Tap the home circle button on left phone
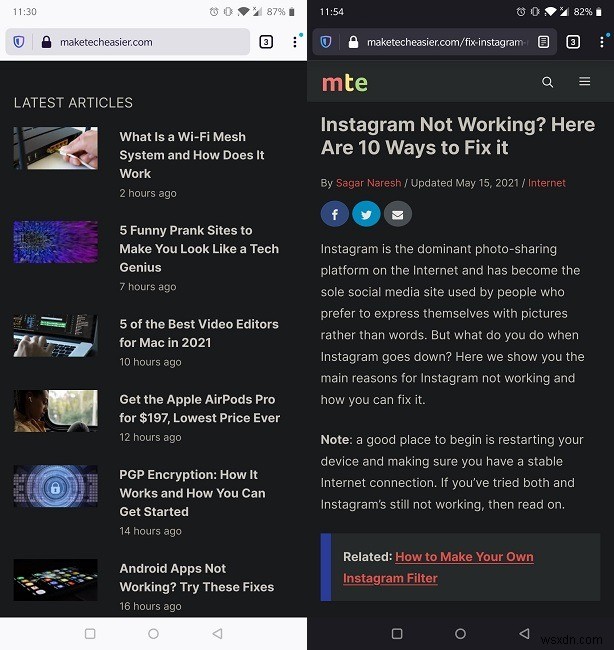The image size is (614, 650). (153, 633)
